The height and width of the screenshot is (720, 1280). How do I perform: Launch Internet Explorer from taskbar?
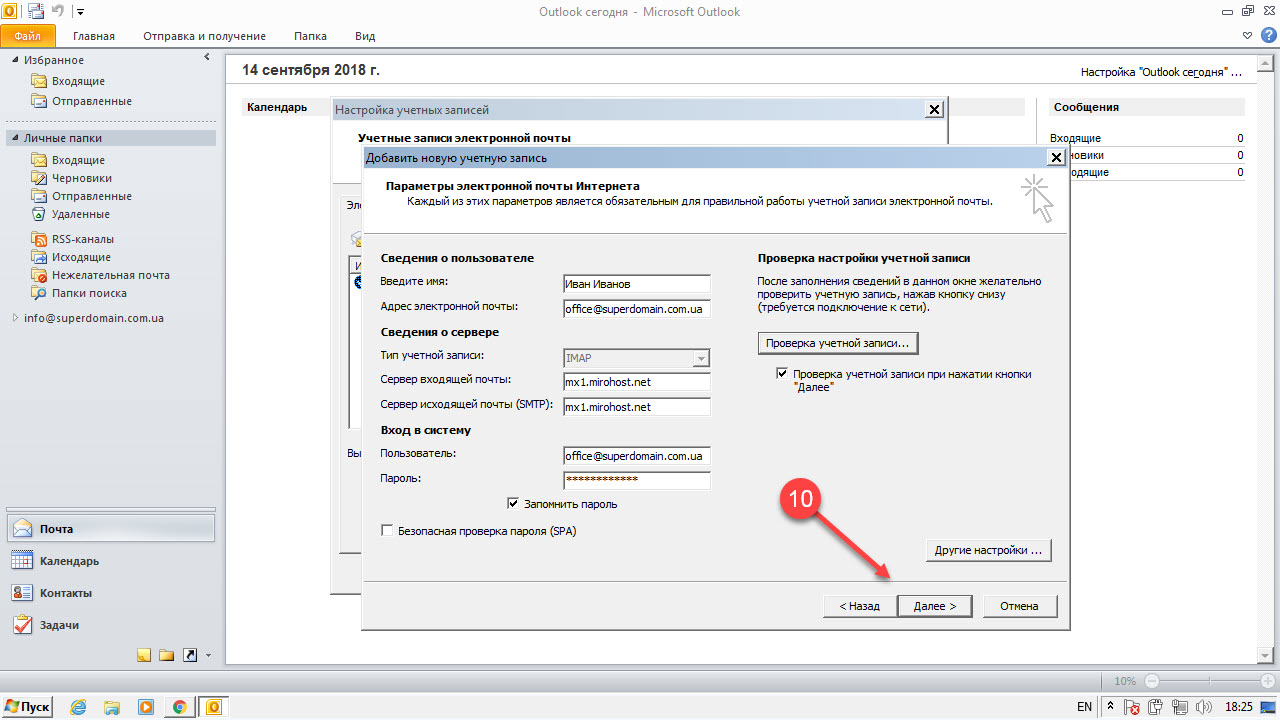[78, 707]
